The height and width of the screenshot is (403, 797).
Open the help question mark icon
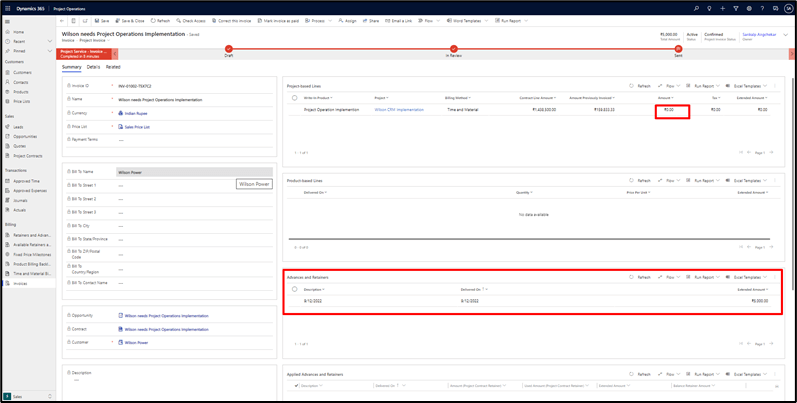(762, 8)
